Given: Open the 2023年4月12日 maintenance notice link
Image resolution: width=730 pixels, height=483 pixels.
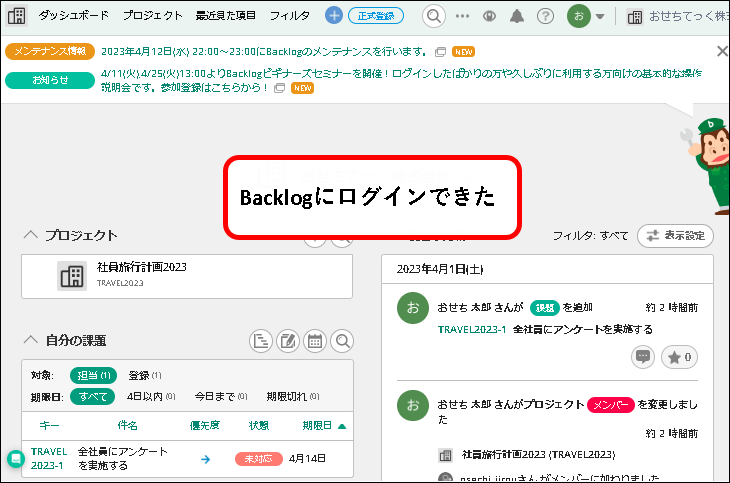Looking at the screenshot, I should coord(264,51).
